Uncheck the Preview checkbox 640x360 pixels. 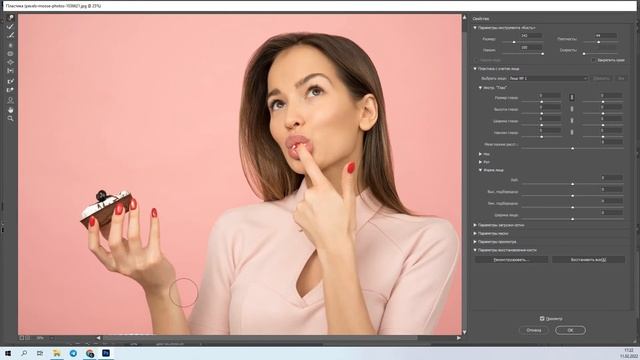[542, 318]
